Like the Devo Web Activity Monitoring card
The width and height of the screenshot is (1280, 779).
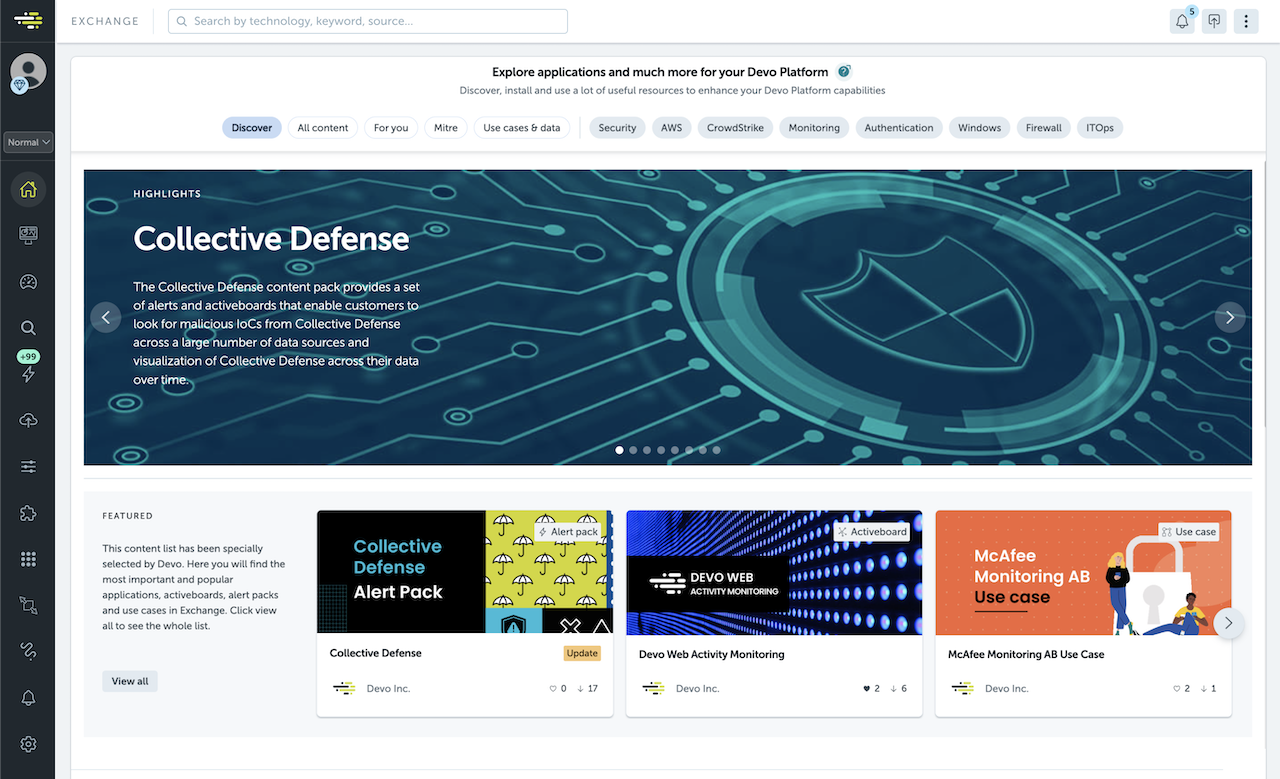pyautogui.click(x=867, y=689)
